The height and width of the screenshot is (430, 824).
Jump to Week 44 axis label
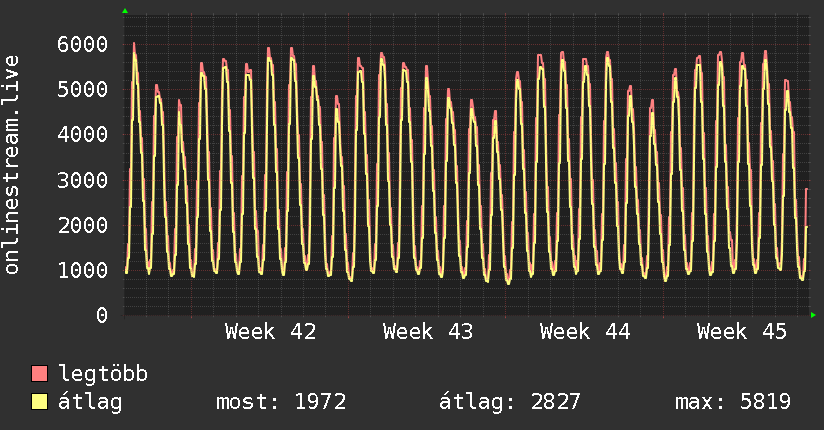[585, 332]
